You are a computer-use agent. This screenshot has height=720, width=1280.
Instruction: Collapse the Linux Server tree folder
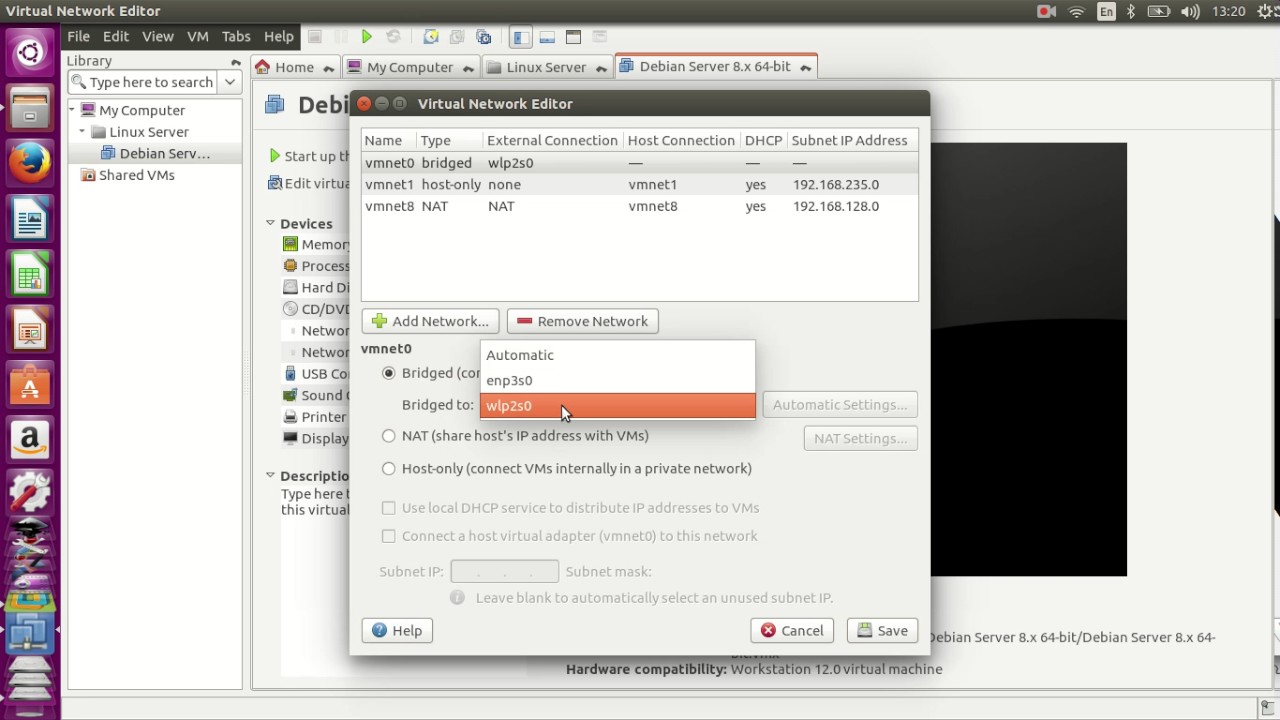tap(82, 132)
